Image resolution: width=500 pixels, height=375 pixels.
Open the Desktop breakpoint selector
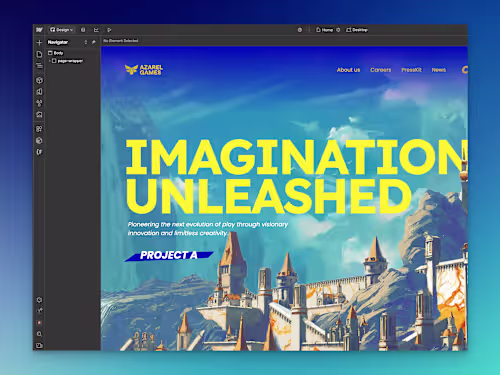(357, 30)
